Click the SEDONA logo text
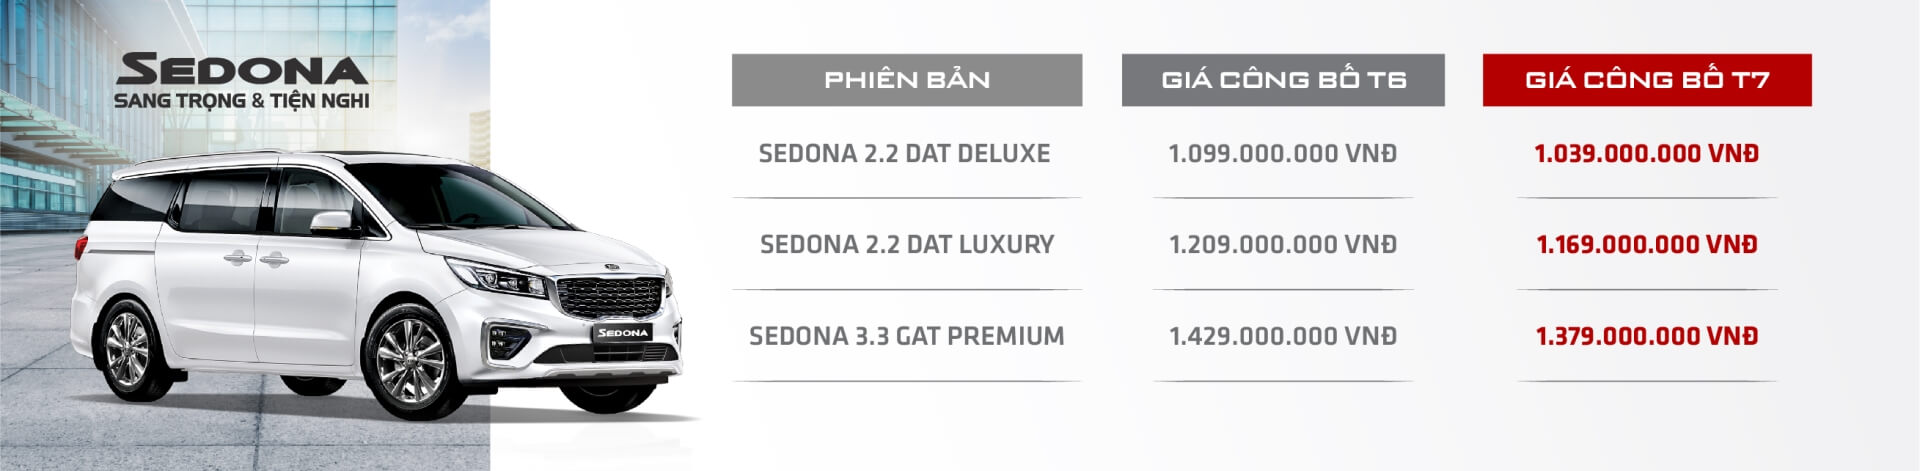Screen dimensions: 1920x471 242,70
